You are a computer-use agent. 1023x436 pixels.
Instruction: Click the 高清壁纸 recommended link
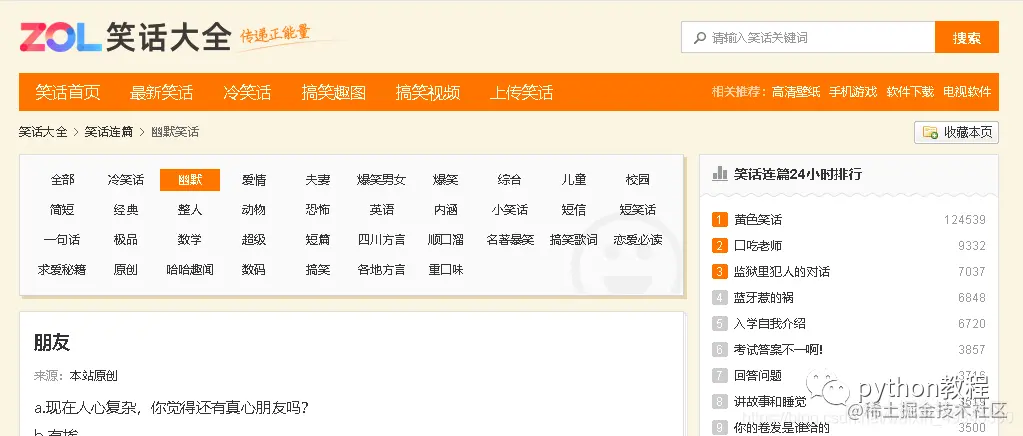click(795, 92)
